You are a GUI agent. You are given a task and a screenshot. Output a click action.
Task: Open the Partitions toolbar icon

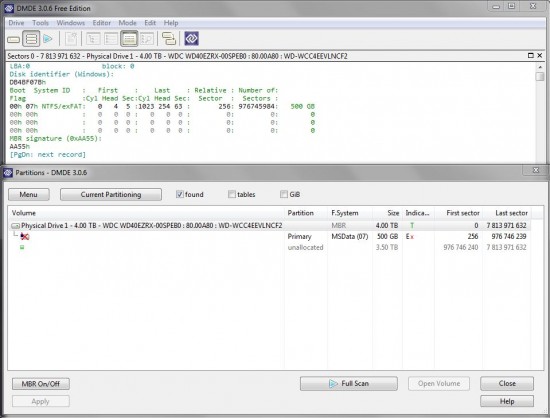point(31,39)
